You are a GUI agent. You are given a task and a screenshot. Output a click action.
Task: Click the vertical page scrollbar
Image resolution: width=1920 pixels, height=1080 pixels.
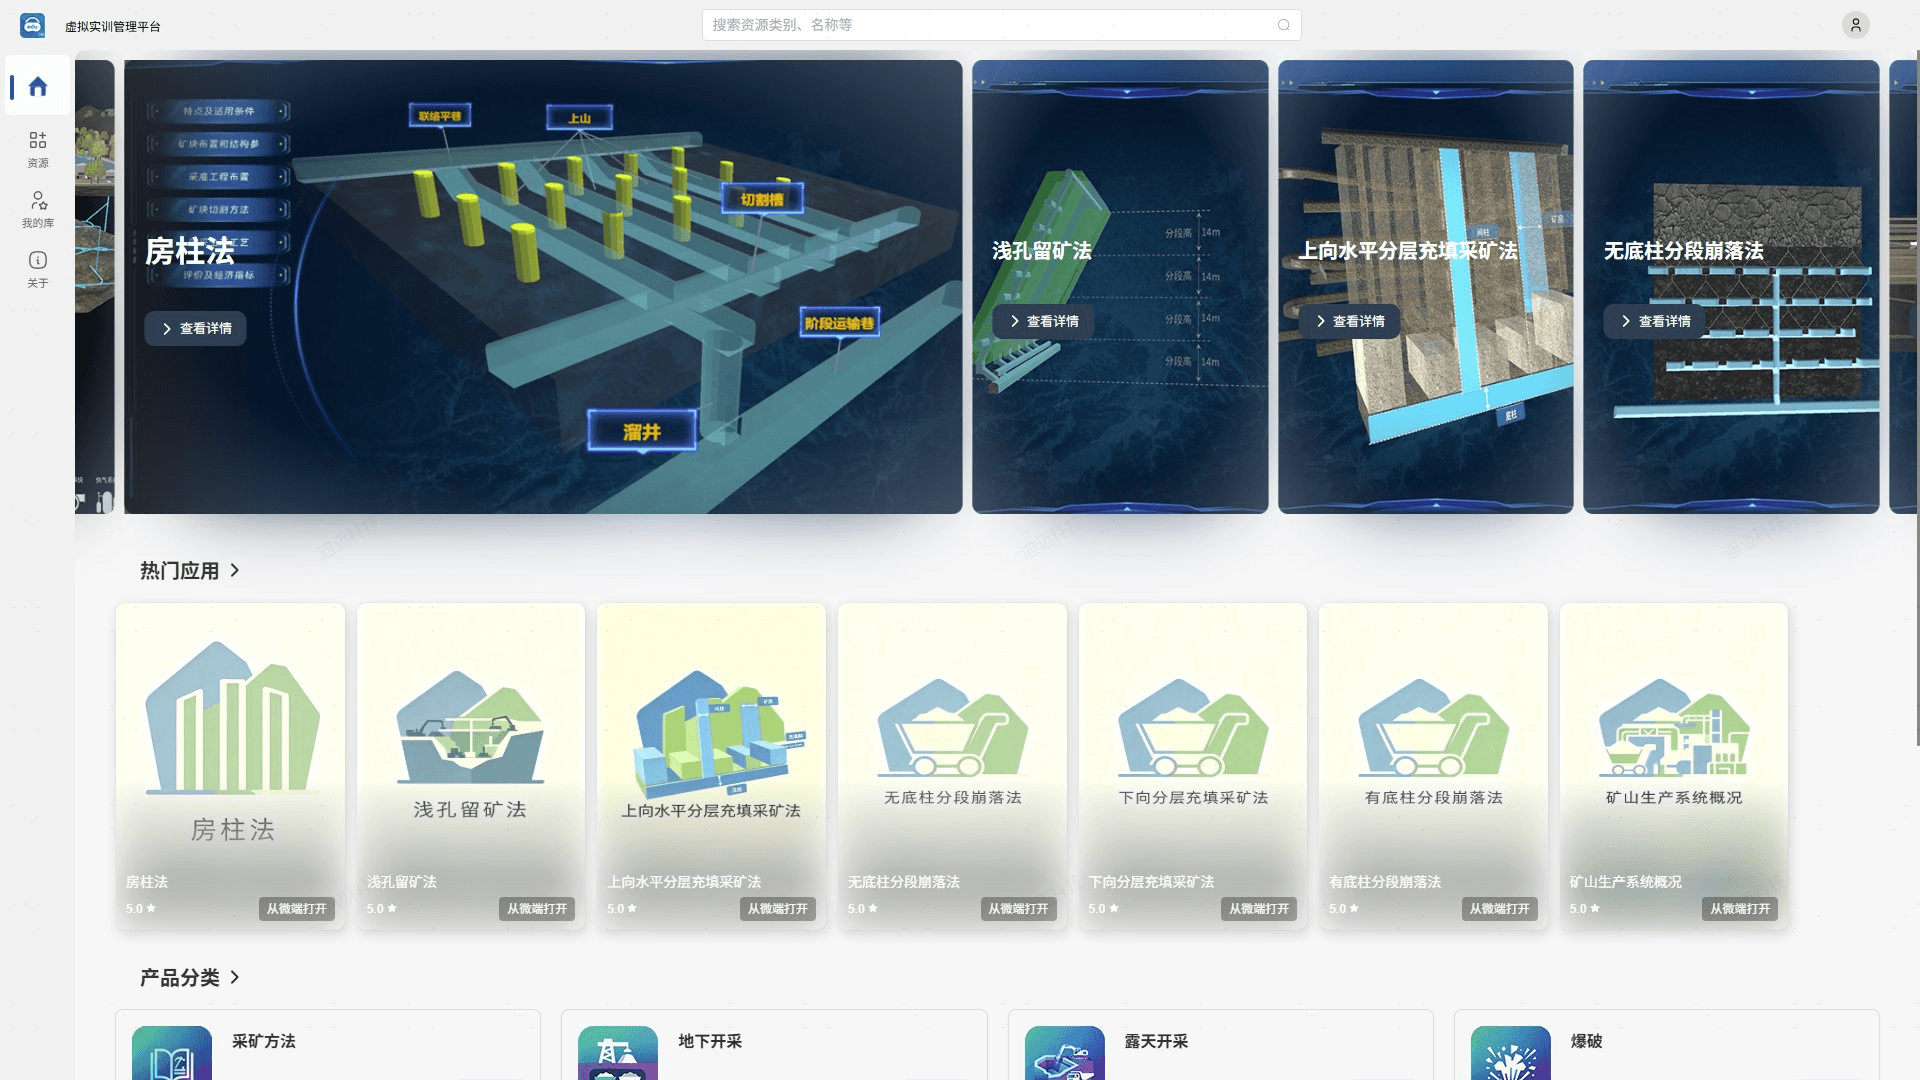point(1917,398)
